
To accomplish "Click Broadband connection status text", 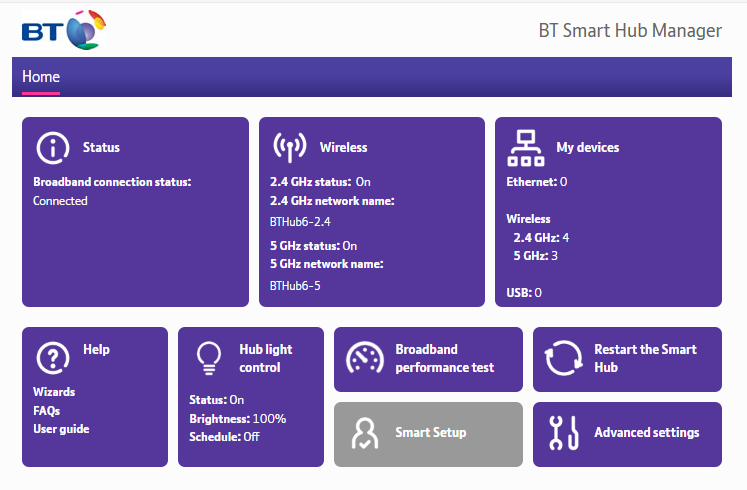I will (112, 182).
